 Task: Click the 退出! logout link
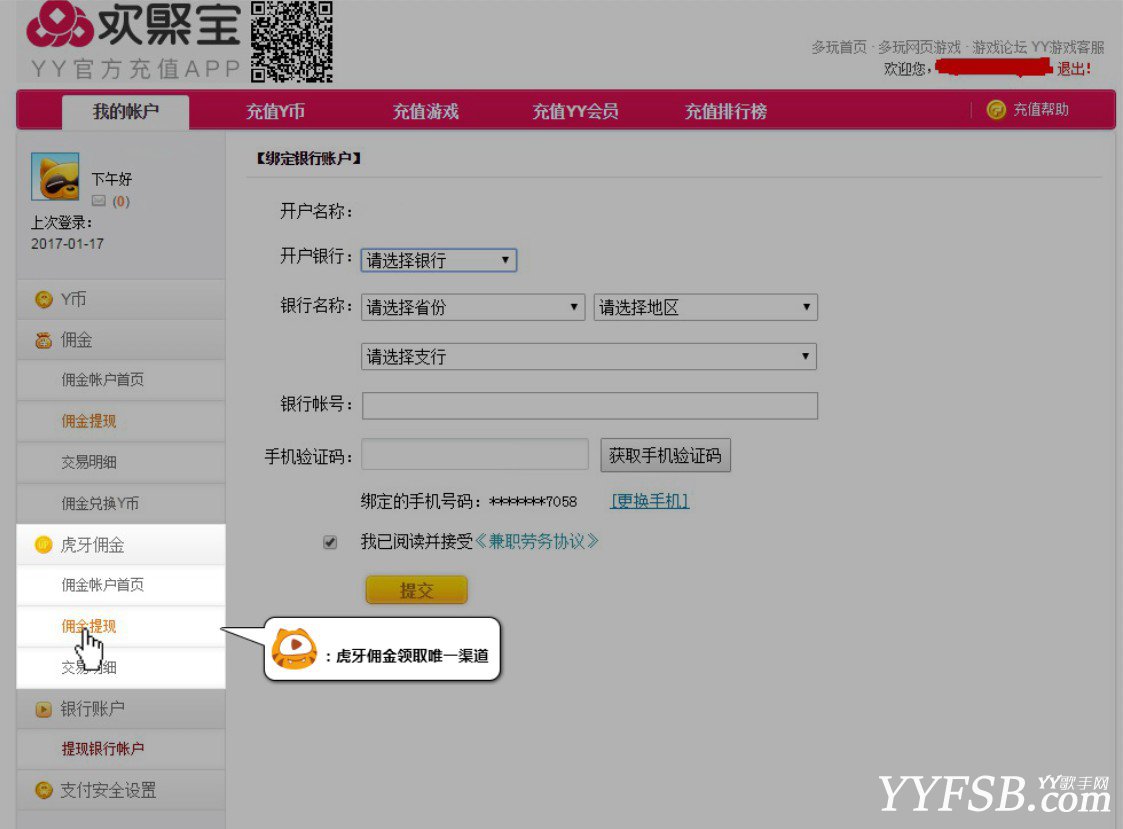coord(1074,69)
